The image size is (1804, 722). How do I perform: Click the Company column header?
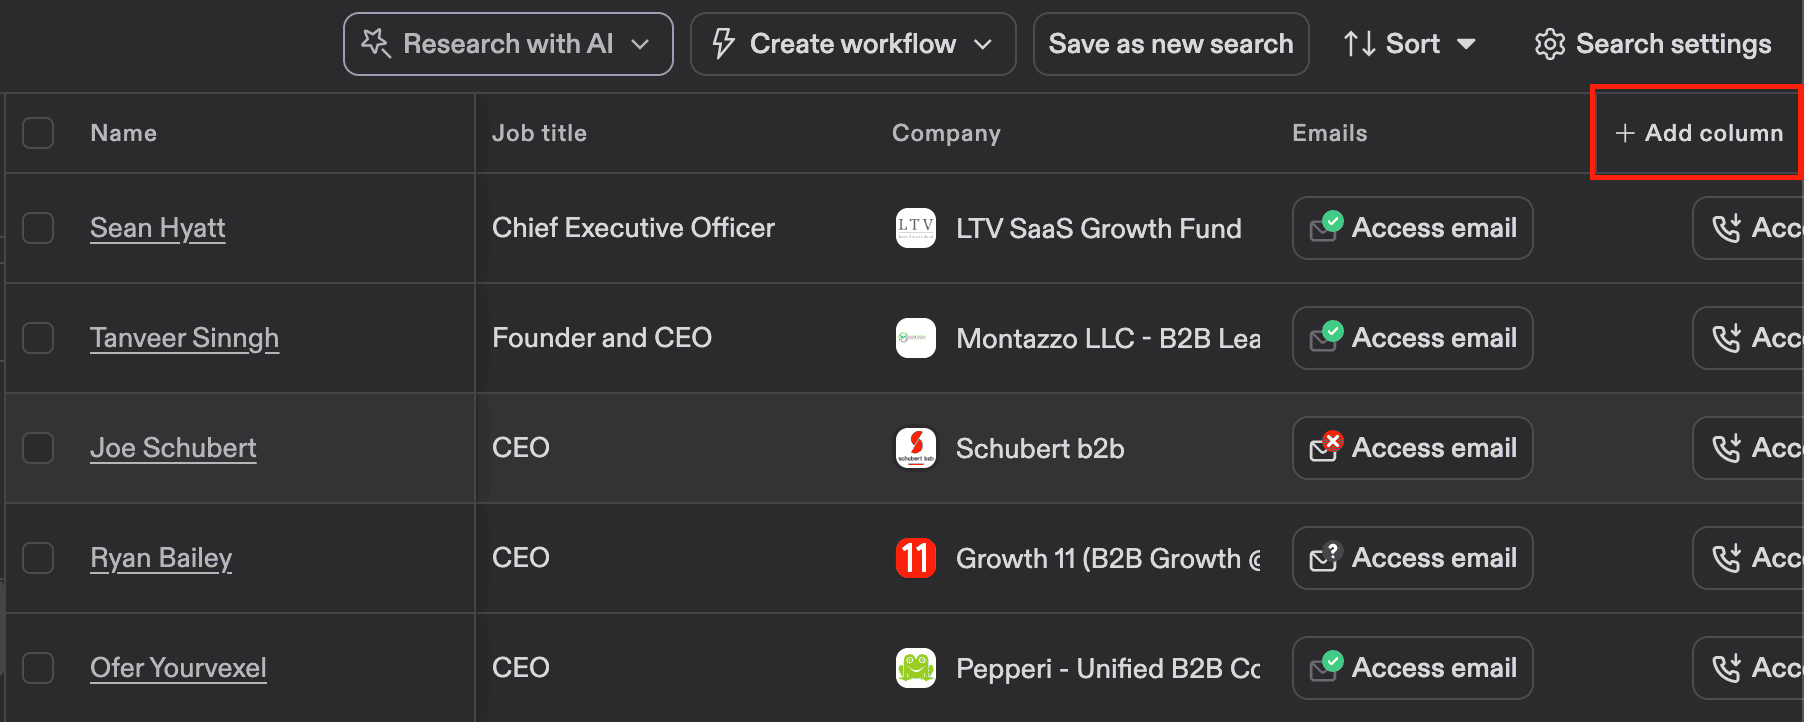946,133
